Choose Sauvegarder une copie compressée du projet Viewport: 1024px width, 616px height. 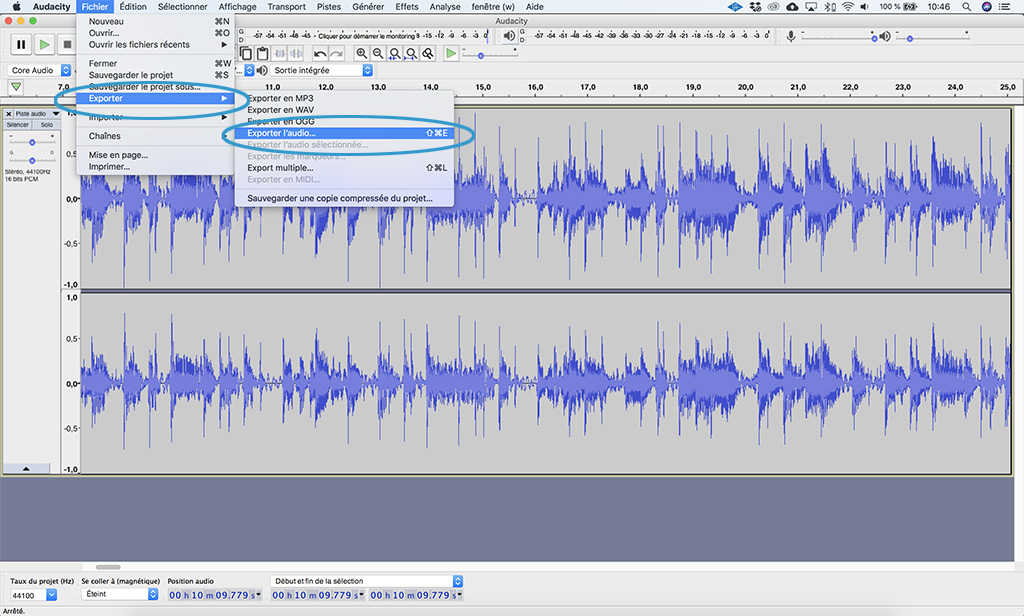[344, 198]
